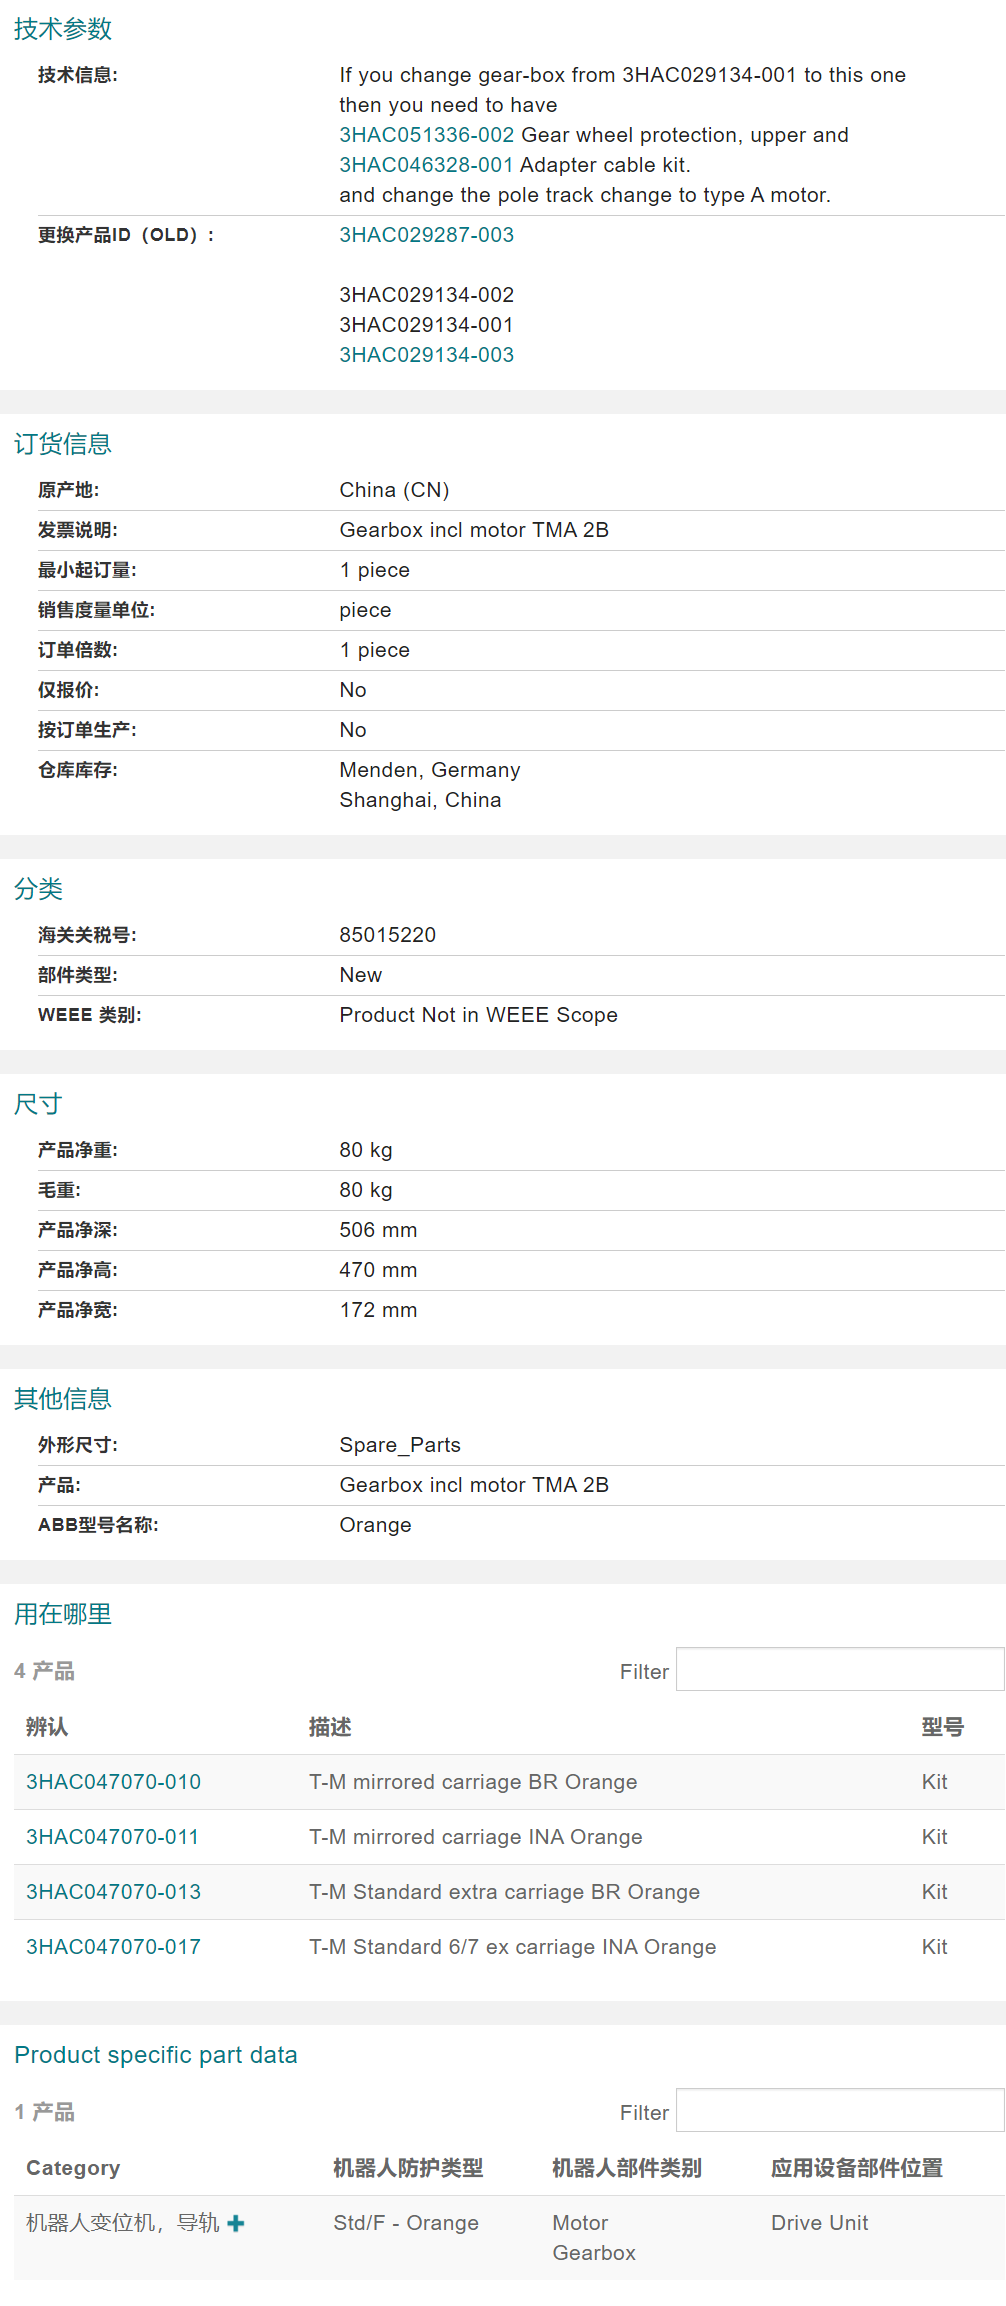Expand the plus icon beside 机器人变位机，导轨
The height and width of the screenshot is (2306, 1006).
click(x=236, y=2222)
